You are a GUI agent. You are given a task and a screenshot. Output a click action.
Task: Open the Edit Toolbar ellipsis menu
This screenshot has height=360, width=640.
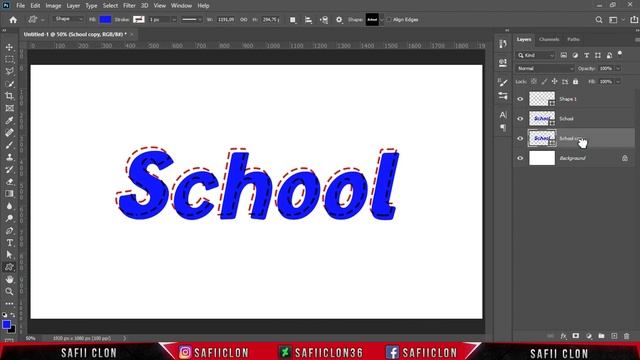click(9, 304)
